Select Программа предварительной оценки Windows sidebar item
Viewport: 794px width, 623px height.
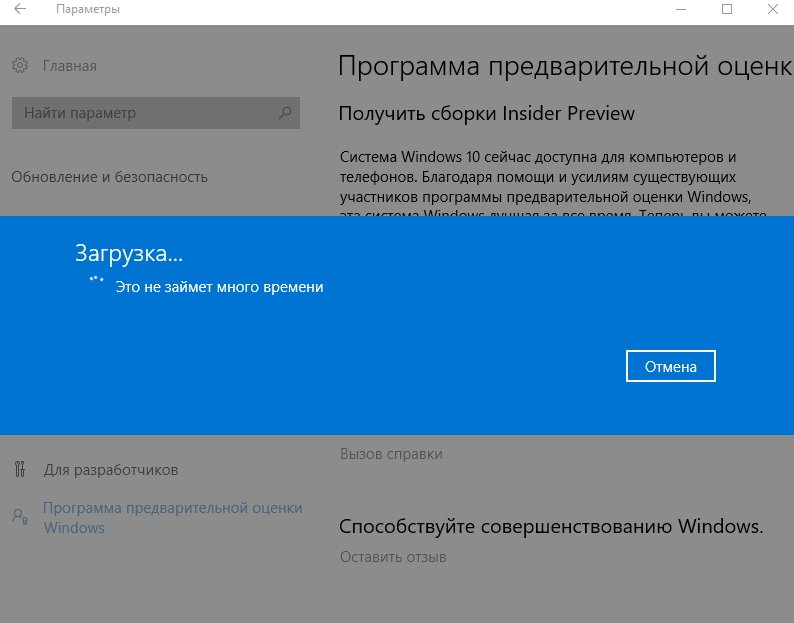point(173,517)
